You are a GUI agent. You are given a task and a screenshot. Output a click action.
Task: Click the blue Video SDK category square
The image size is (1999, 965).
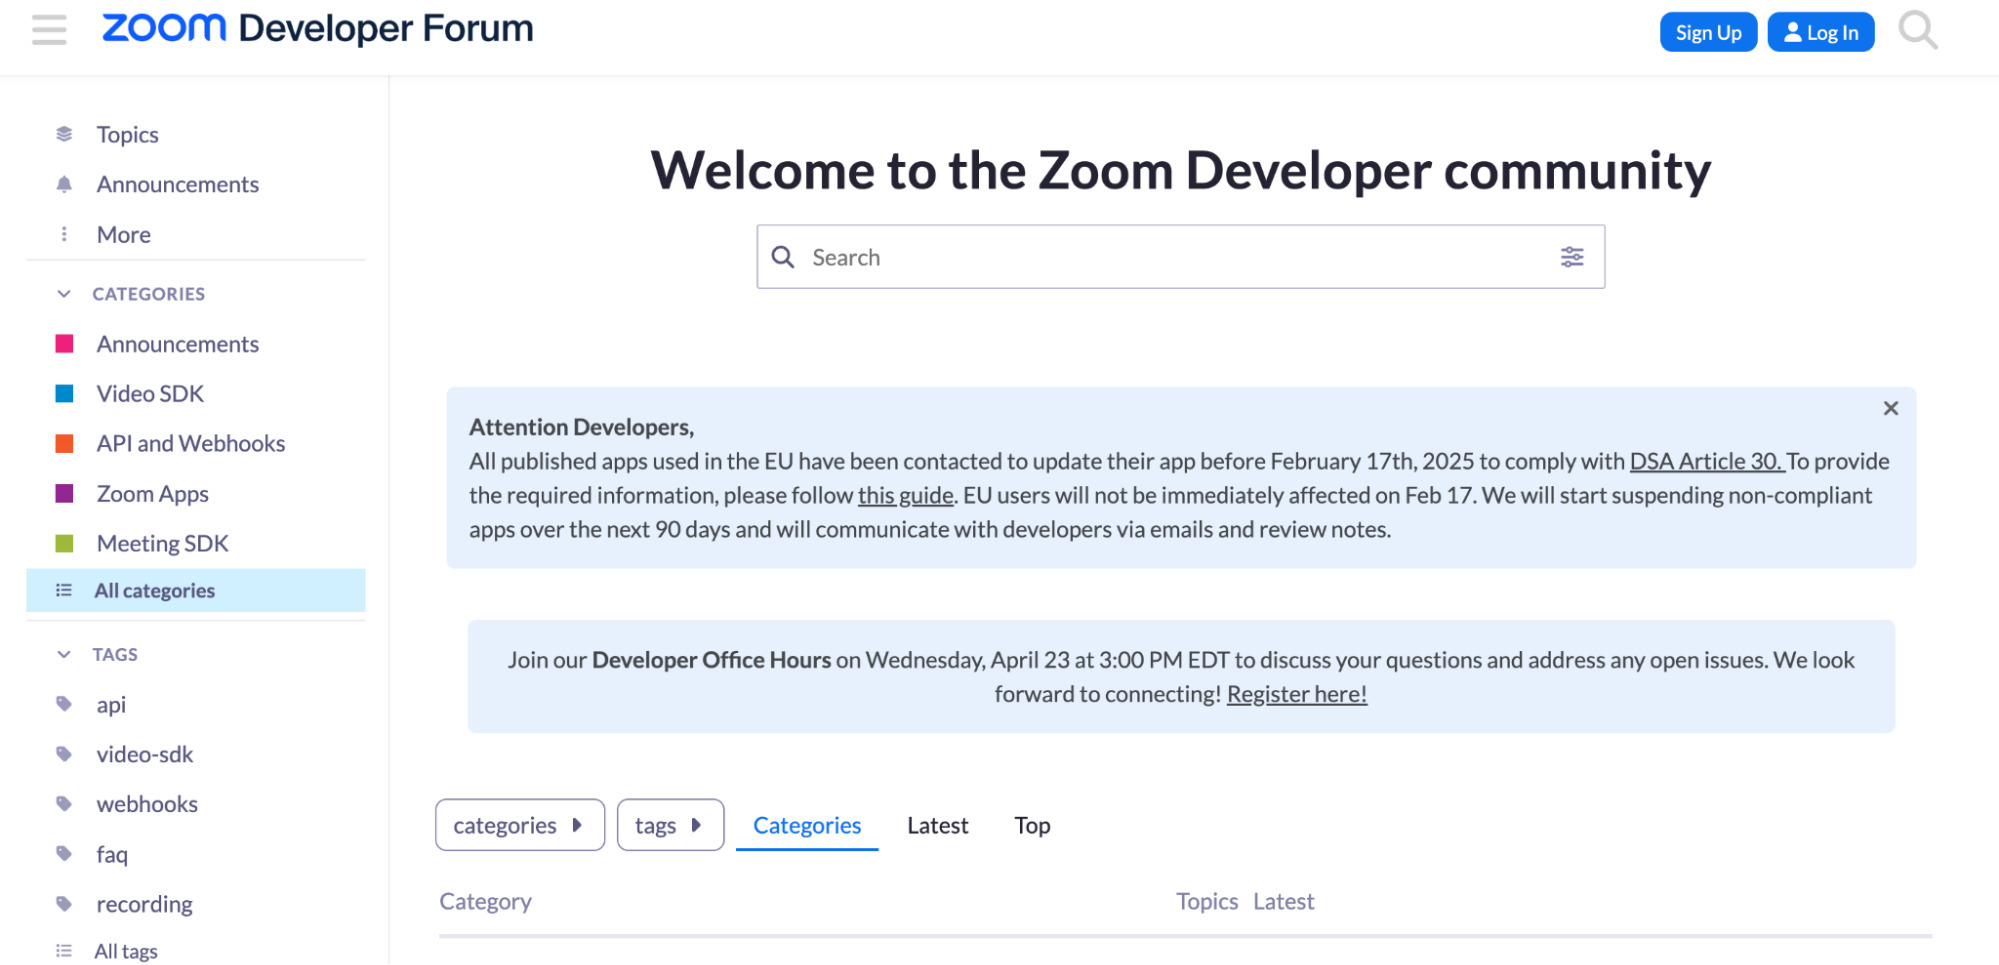point(64,393)
